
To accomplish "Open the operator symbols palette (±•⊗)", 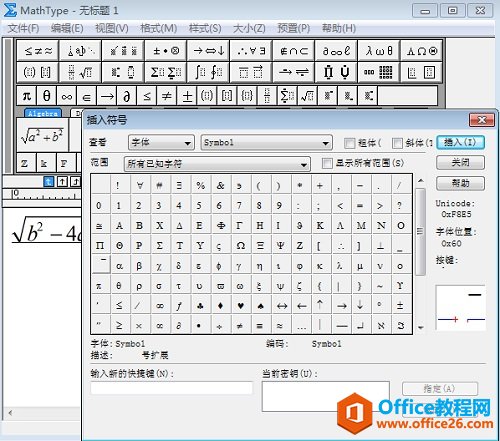I will 166,51.
